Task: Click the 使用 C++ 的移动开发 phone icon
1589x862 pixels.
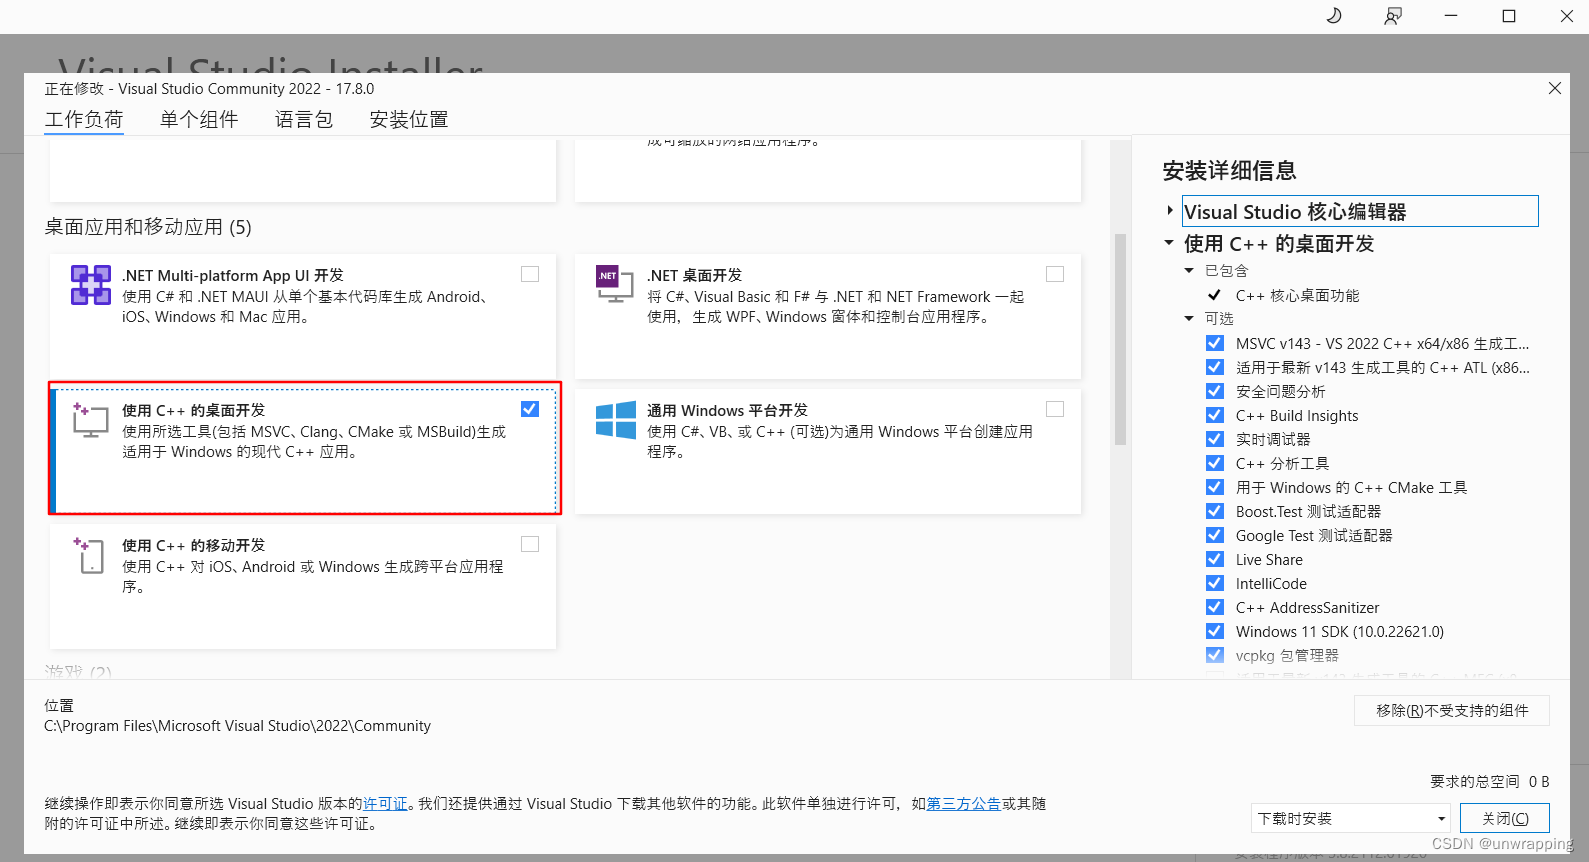Action: [x=90, y=555]
